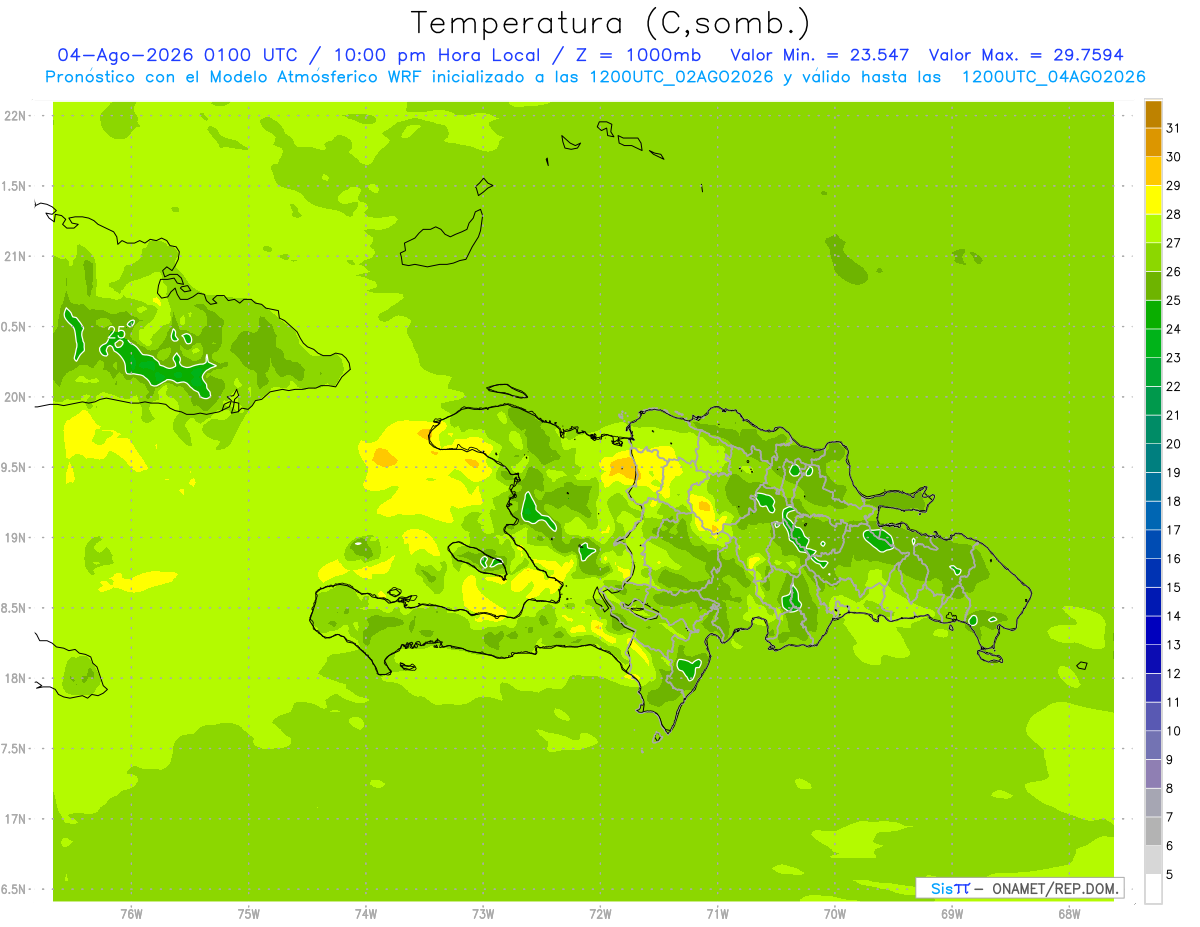The height and width of the screenshot is (927, 1200).
Task: Click the colorbar label "24"
Action: (x=1174, y=329)
